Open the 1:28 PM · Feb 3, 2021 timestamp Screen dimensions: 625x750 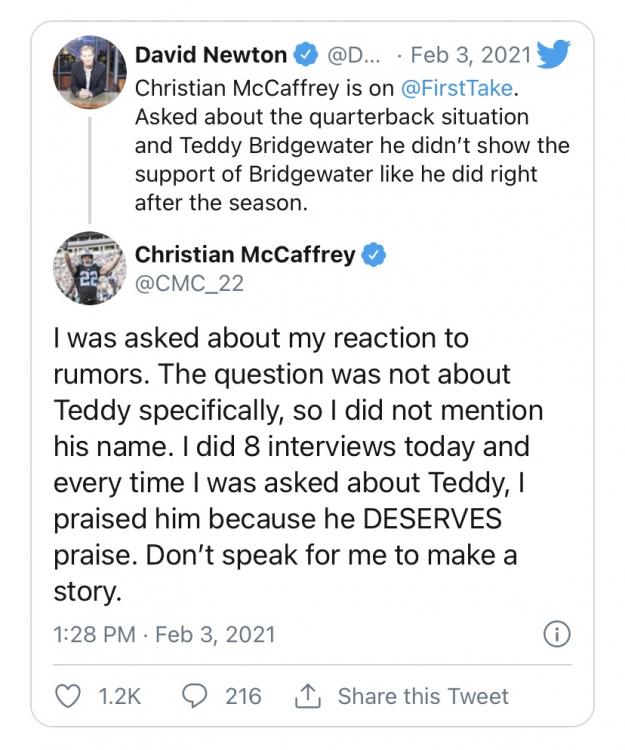pyautogui.click(x=164, y=634)
